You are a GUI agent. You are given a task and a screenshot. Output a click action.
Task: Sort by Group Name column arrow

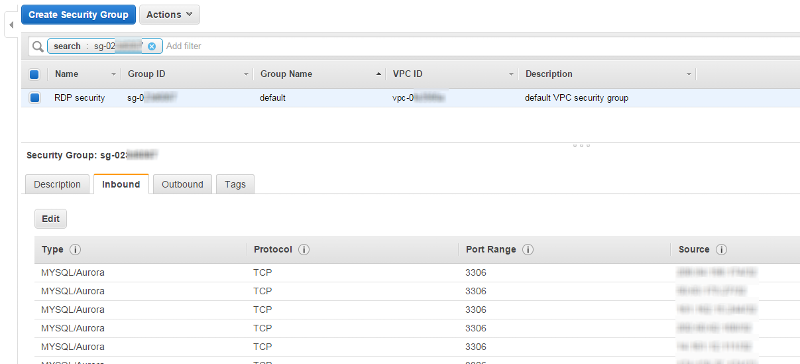[x=379, y=75]
